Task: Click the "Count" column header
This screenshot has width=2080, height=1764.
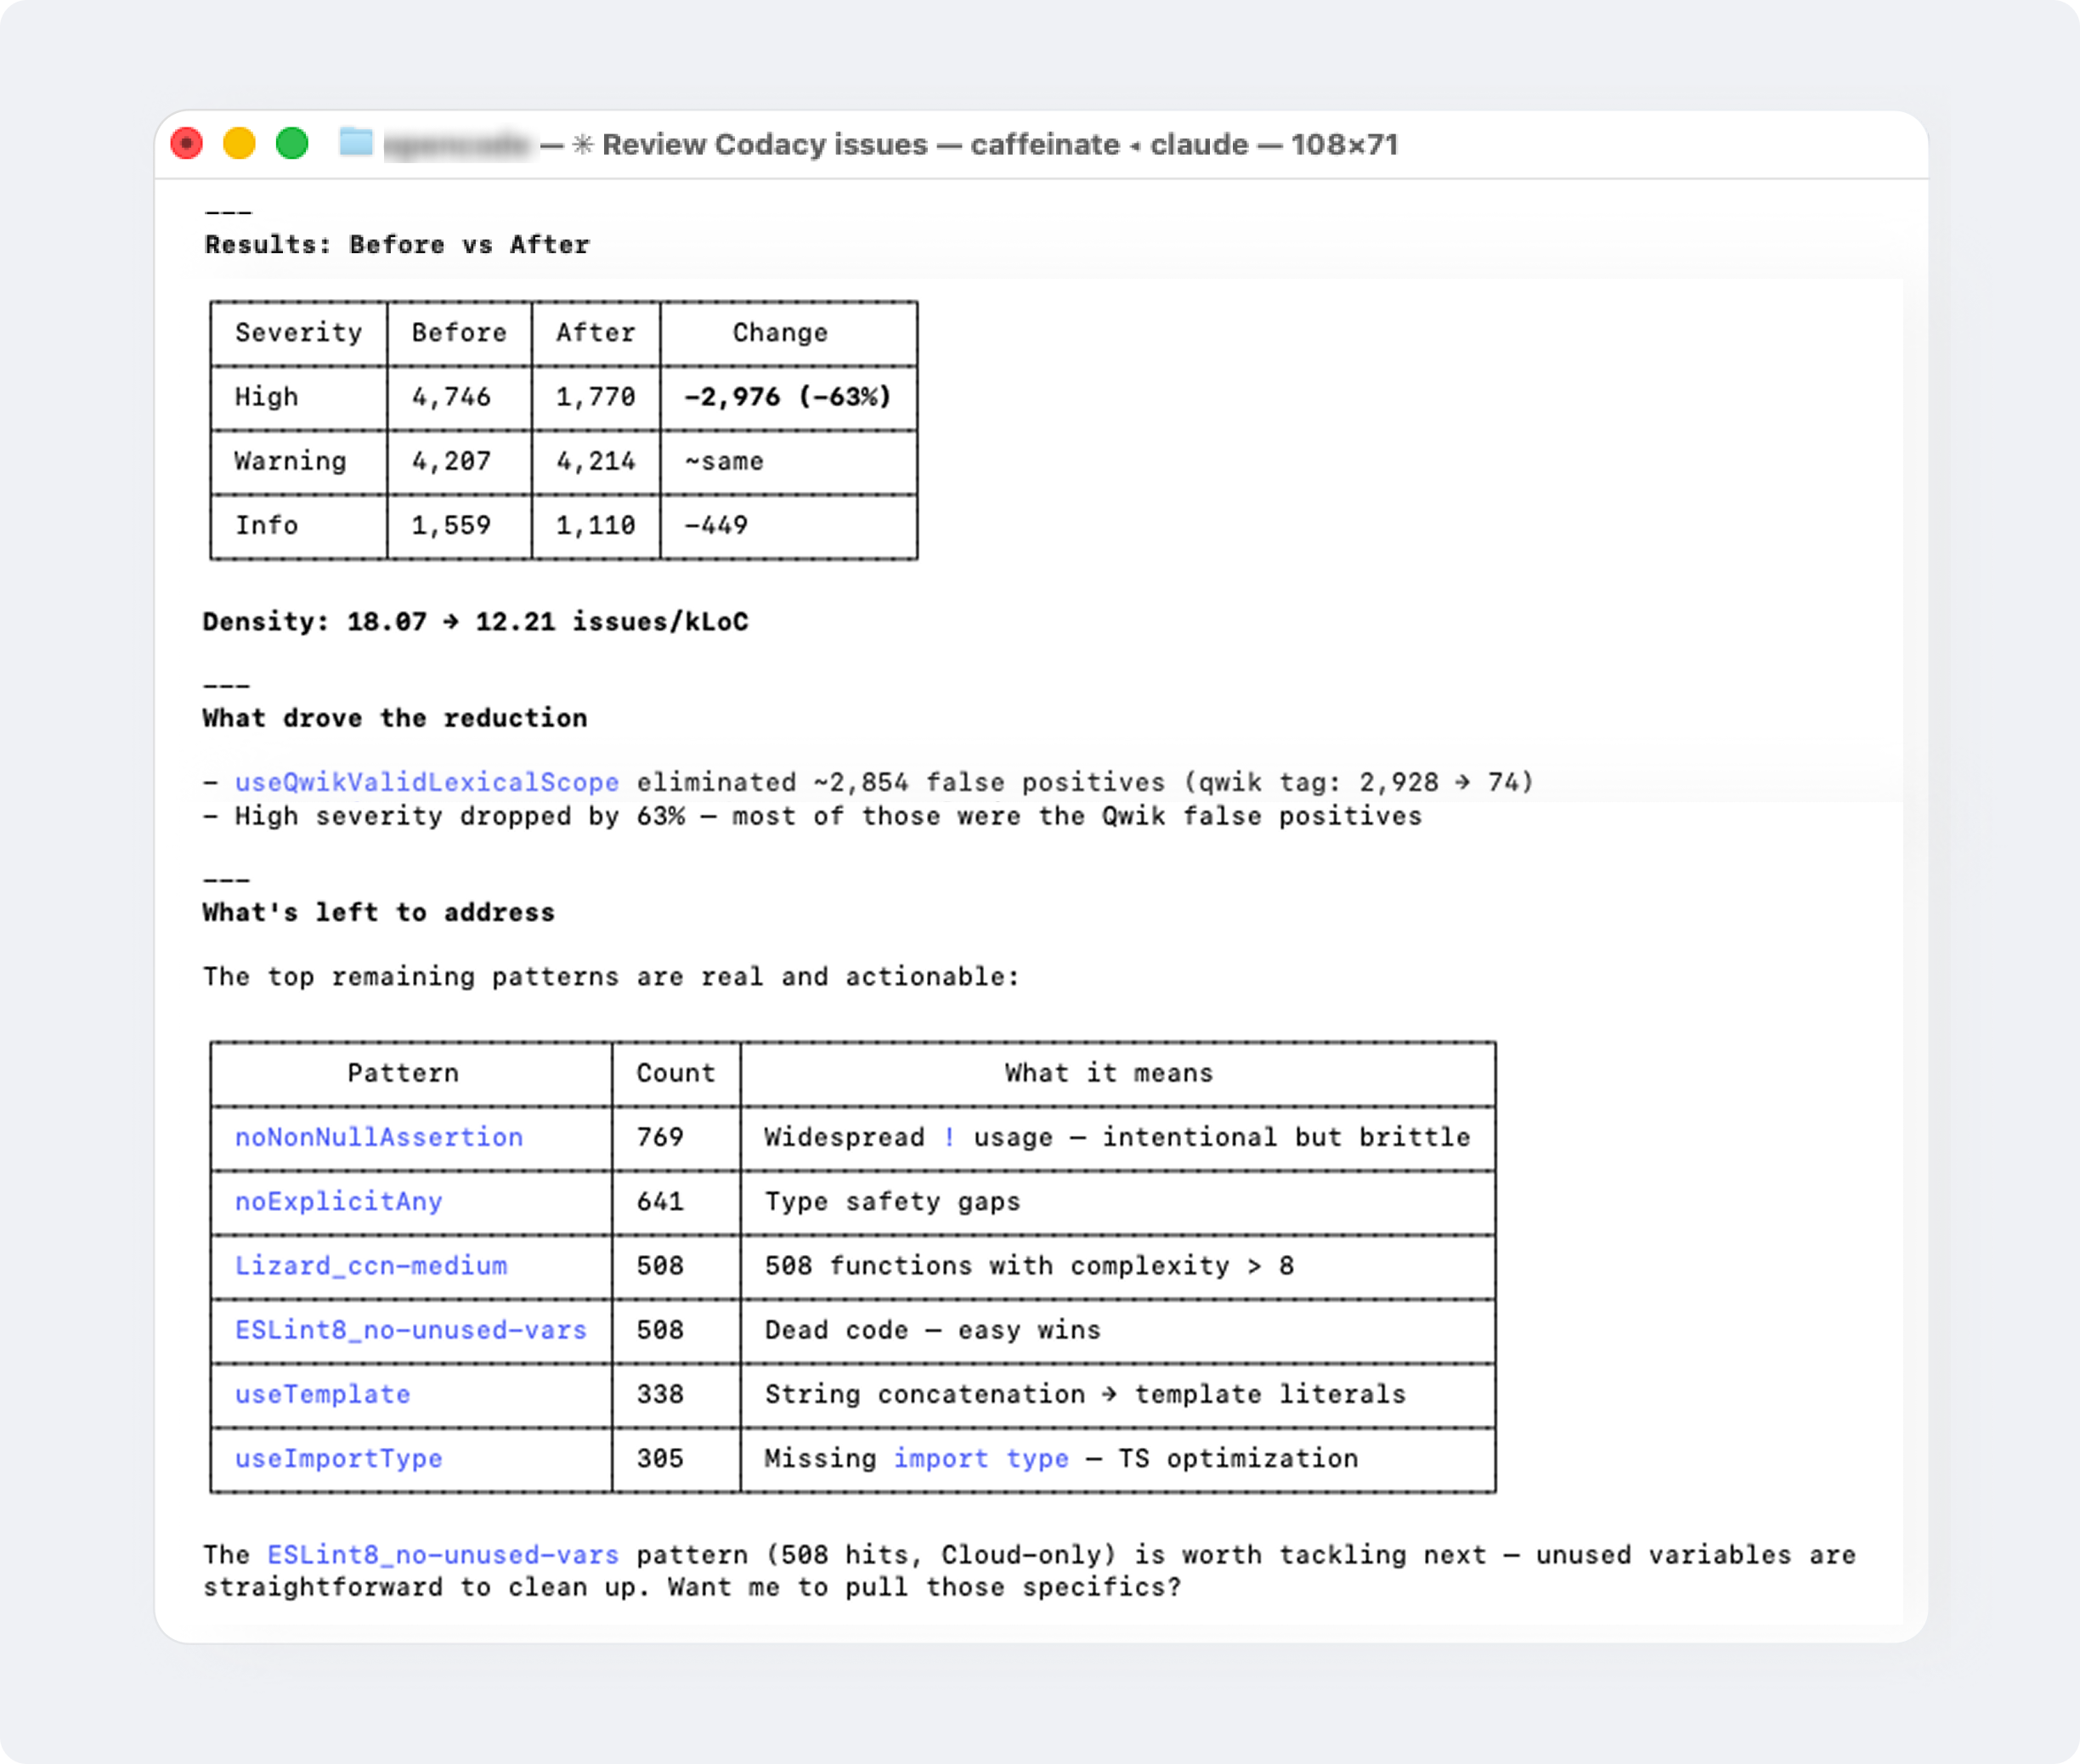Action: click(x=676, y=1073)
